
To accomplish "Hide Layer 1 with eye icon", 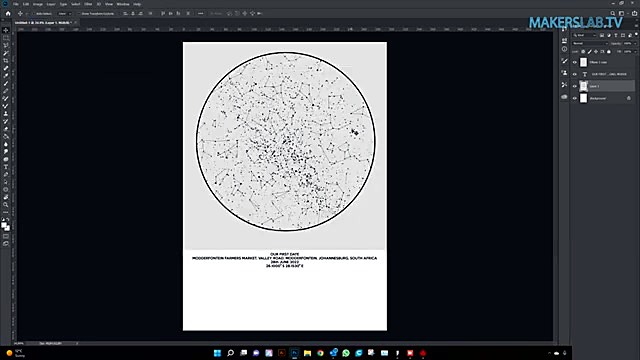I will [x=575, y=86].
